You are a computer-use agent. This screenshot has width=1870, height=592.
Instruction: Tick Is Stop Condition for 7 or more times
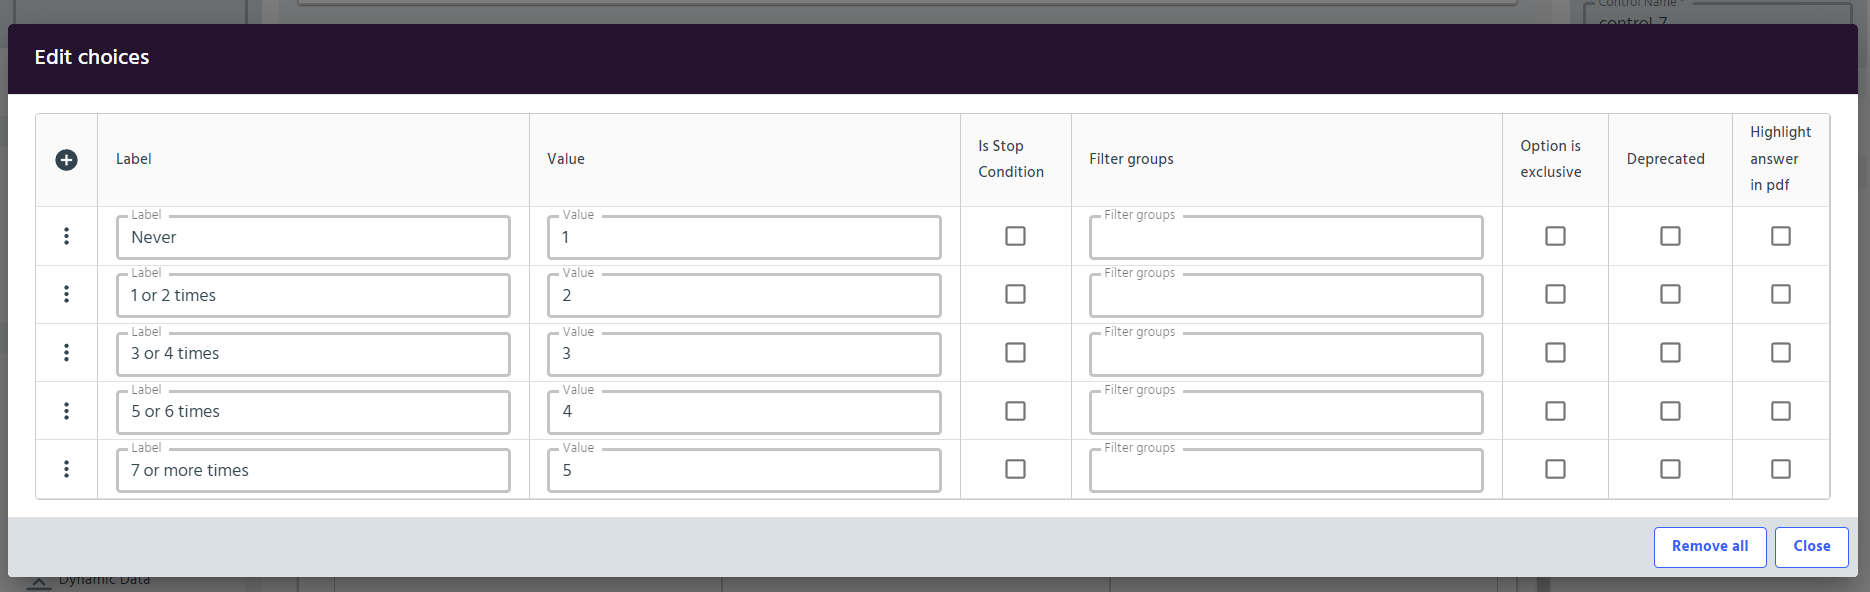(1015, 469)
